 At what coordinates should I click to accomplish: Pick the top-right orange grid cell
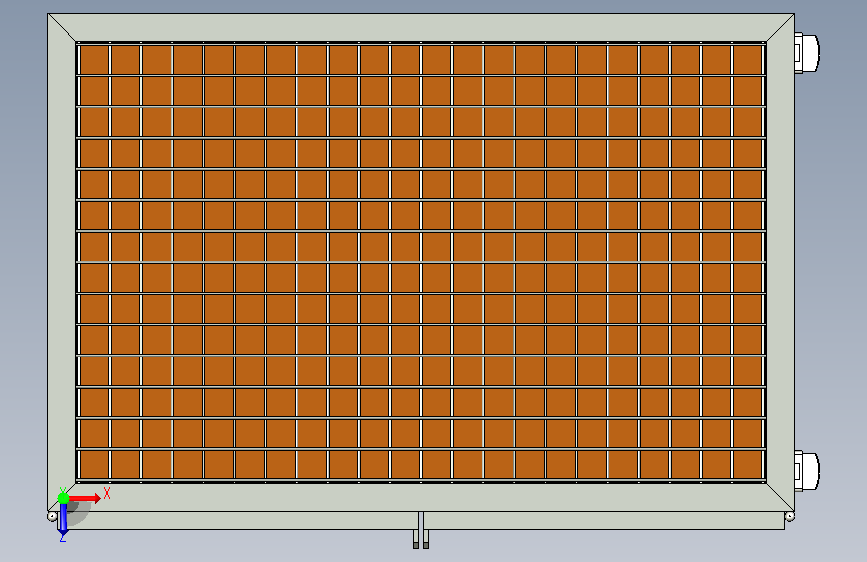tap(748, 59)
